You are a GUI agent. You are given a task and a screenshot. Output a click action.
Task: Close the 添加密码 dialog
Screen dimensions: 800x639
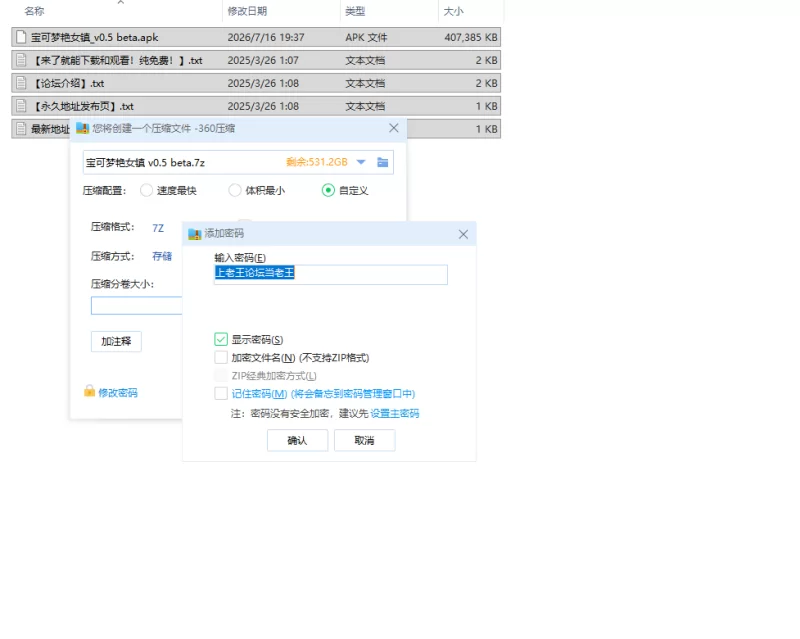point(463,234)
